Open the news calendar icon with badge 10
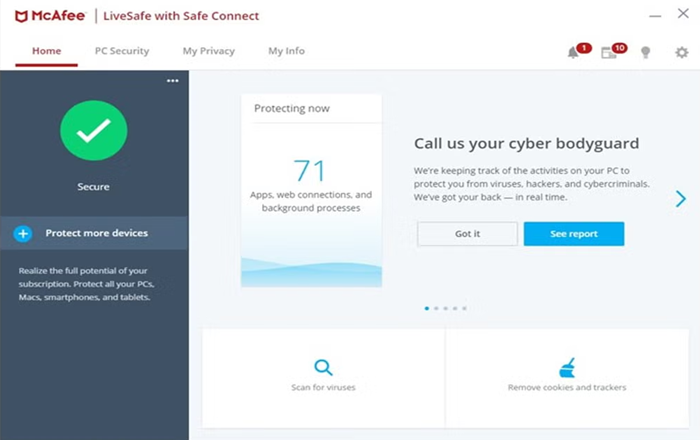Screen dimensions: 700x440 coord(608,53)
